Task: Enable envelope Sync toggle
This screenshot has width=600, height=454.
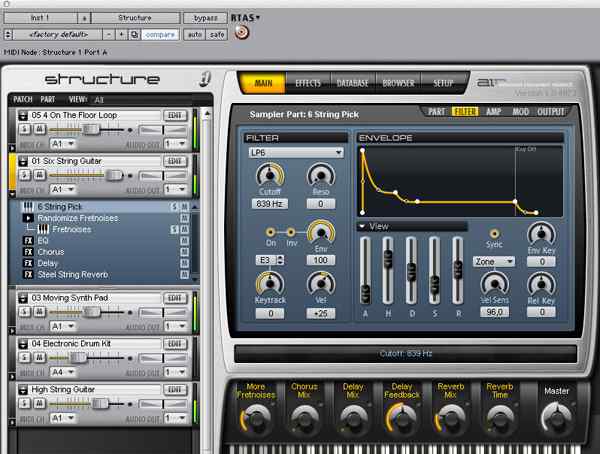Action: 492,232
